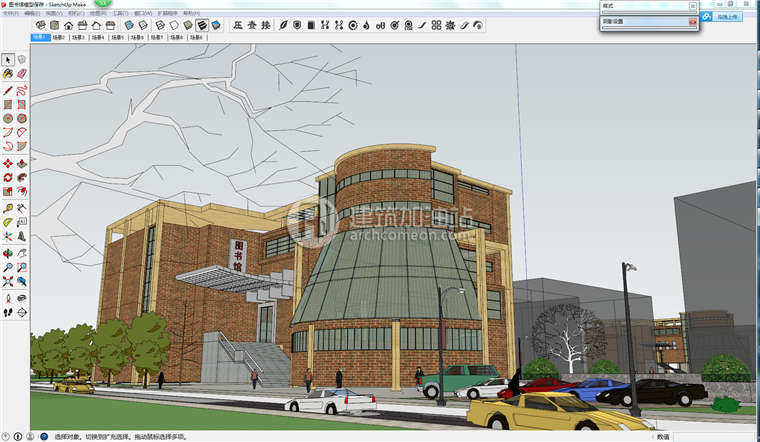Activate the Orbit camera tool
This screenshot has height=442, width=760.
[8, 252]
